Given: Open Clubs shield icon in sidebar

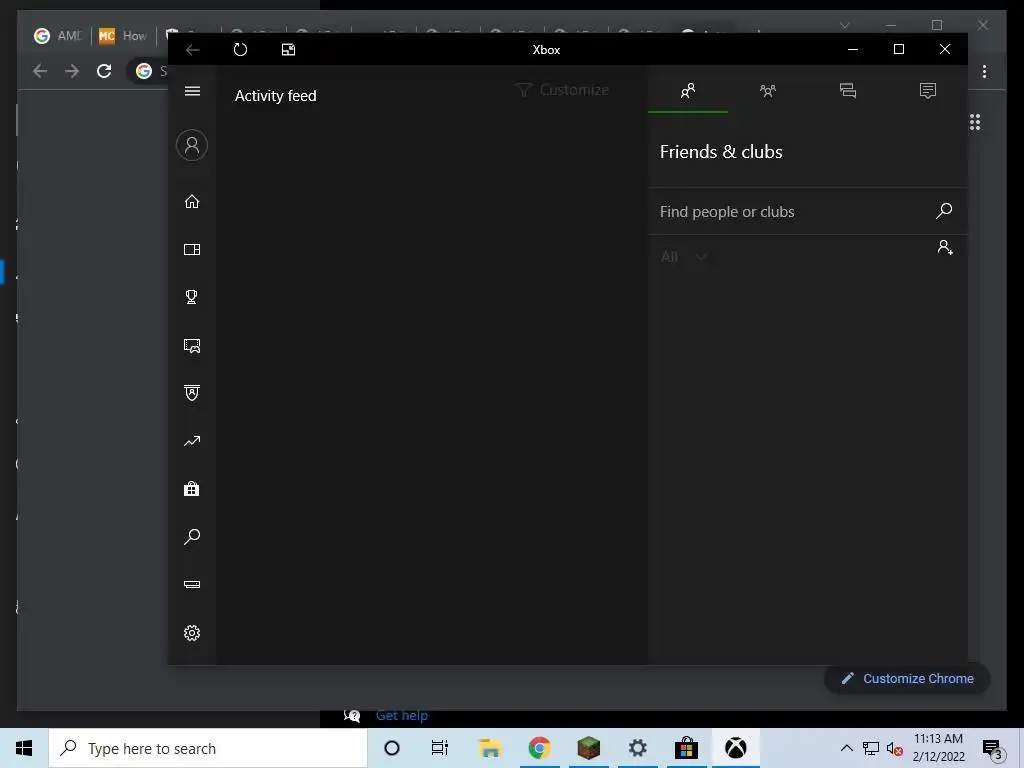Looking at the screenshot, I should [192, 392].
